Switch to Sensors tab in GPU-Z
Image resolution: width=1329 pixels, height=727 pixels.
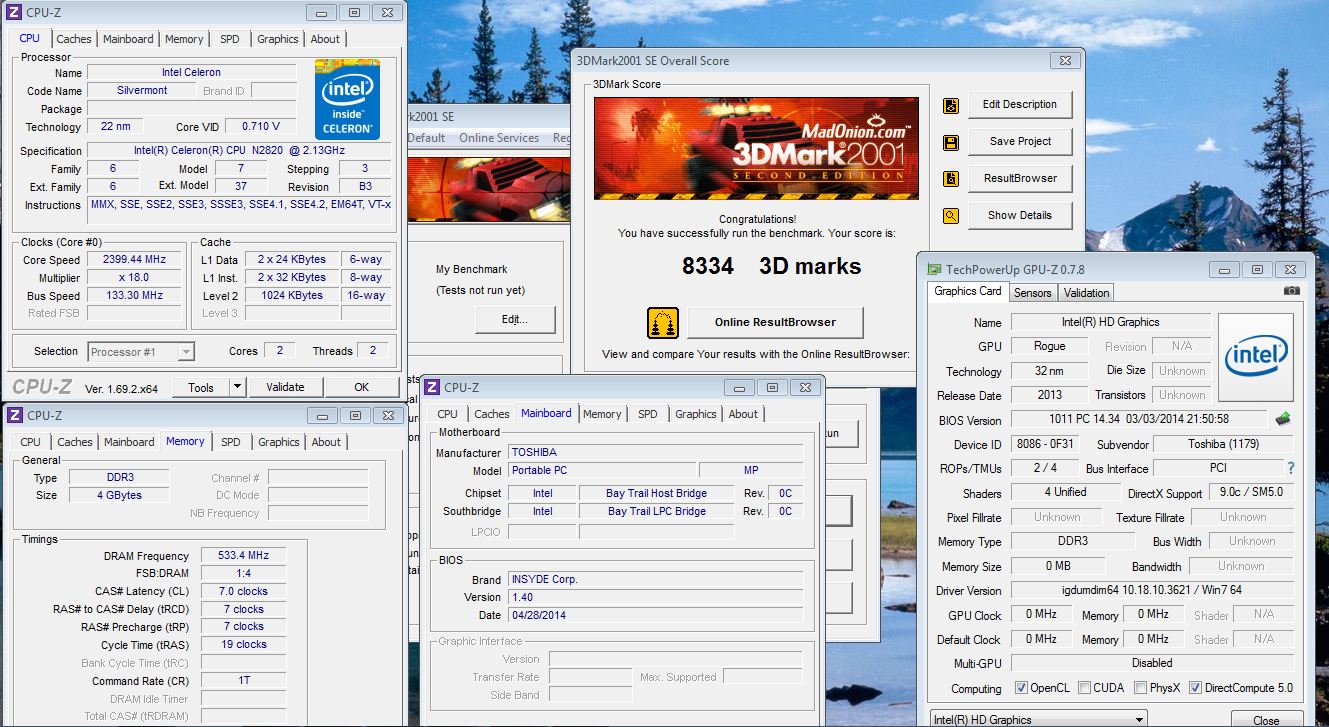click(x=1032, y=293)
